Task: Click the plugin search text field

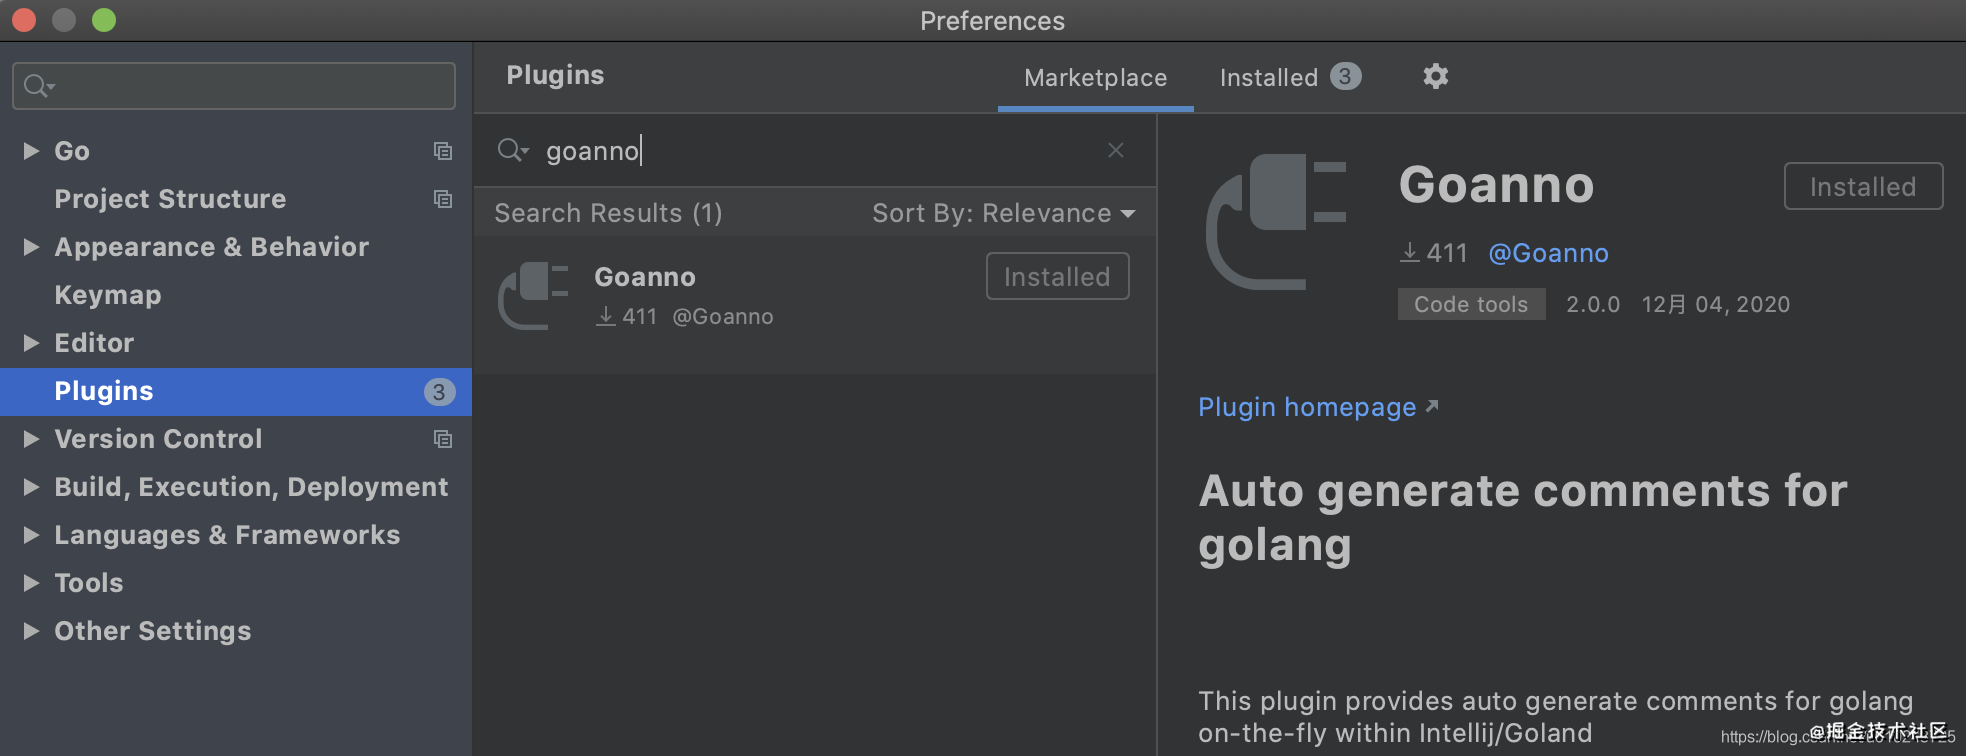Action: (820, 150)
